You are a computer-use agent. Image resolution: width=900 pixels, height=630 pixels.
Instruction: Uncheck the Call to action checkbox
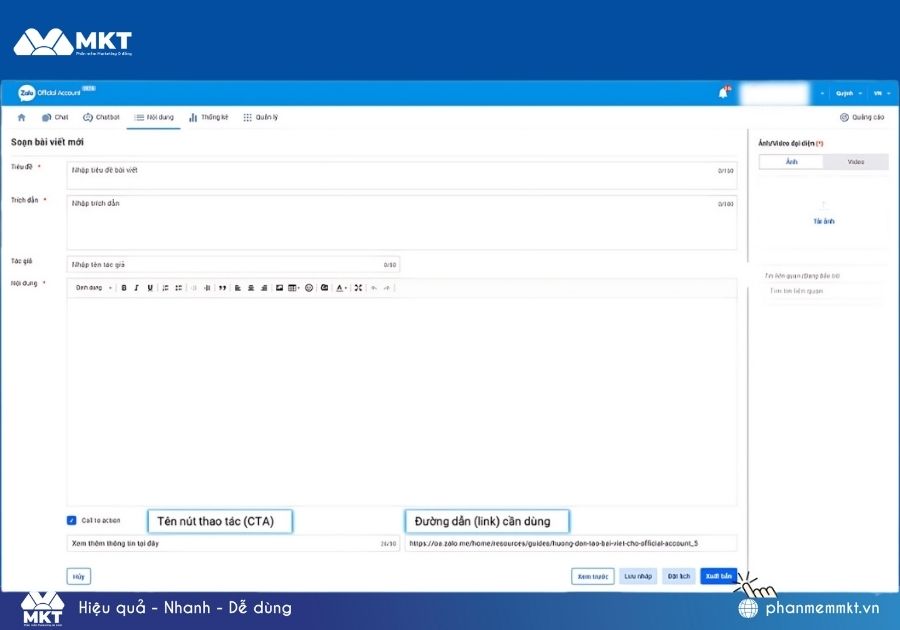coord(71,520)
